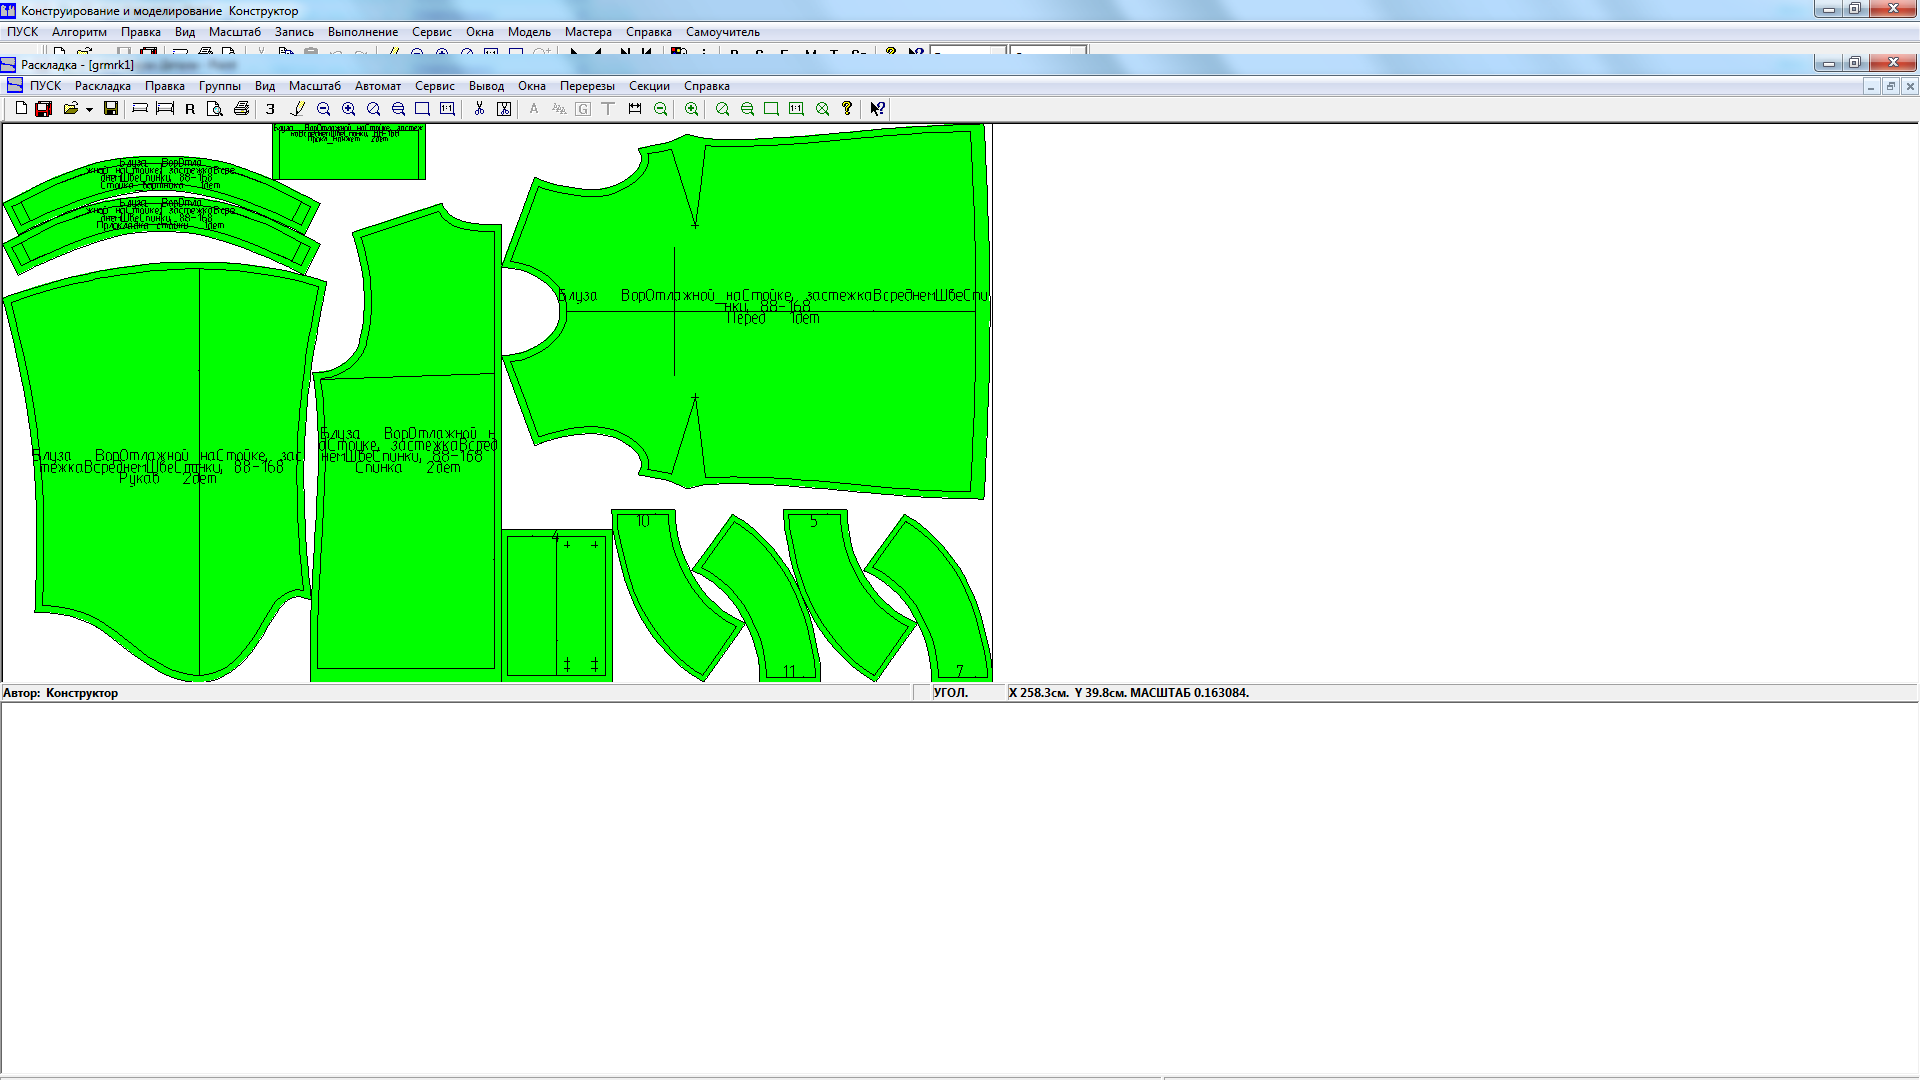Viewport: 1920px width, 1080px height.
Task: Open the Группы menu
Action: (x=220, y=86)
